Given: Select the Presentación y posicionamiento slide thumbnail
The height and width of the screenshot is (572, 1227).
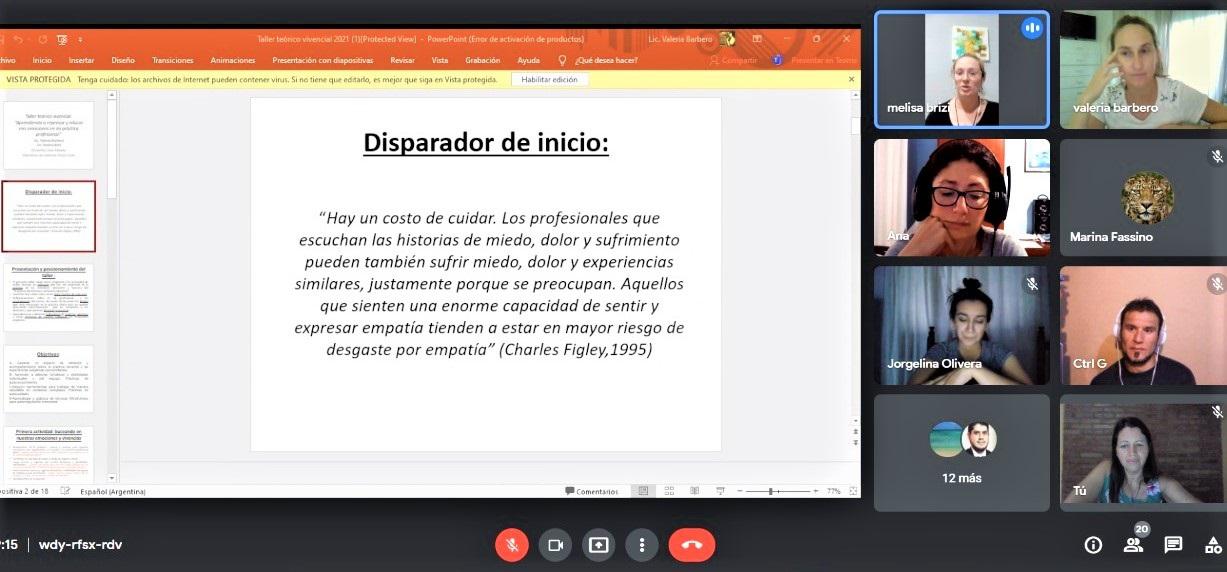Looking at the screenshot, I should 48,297.
